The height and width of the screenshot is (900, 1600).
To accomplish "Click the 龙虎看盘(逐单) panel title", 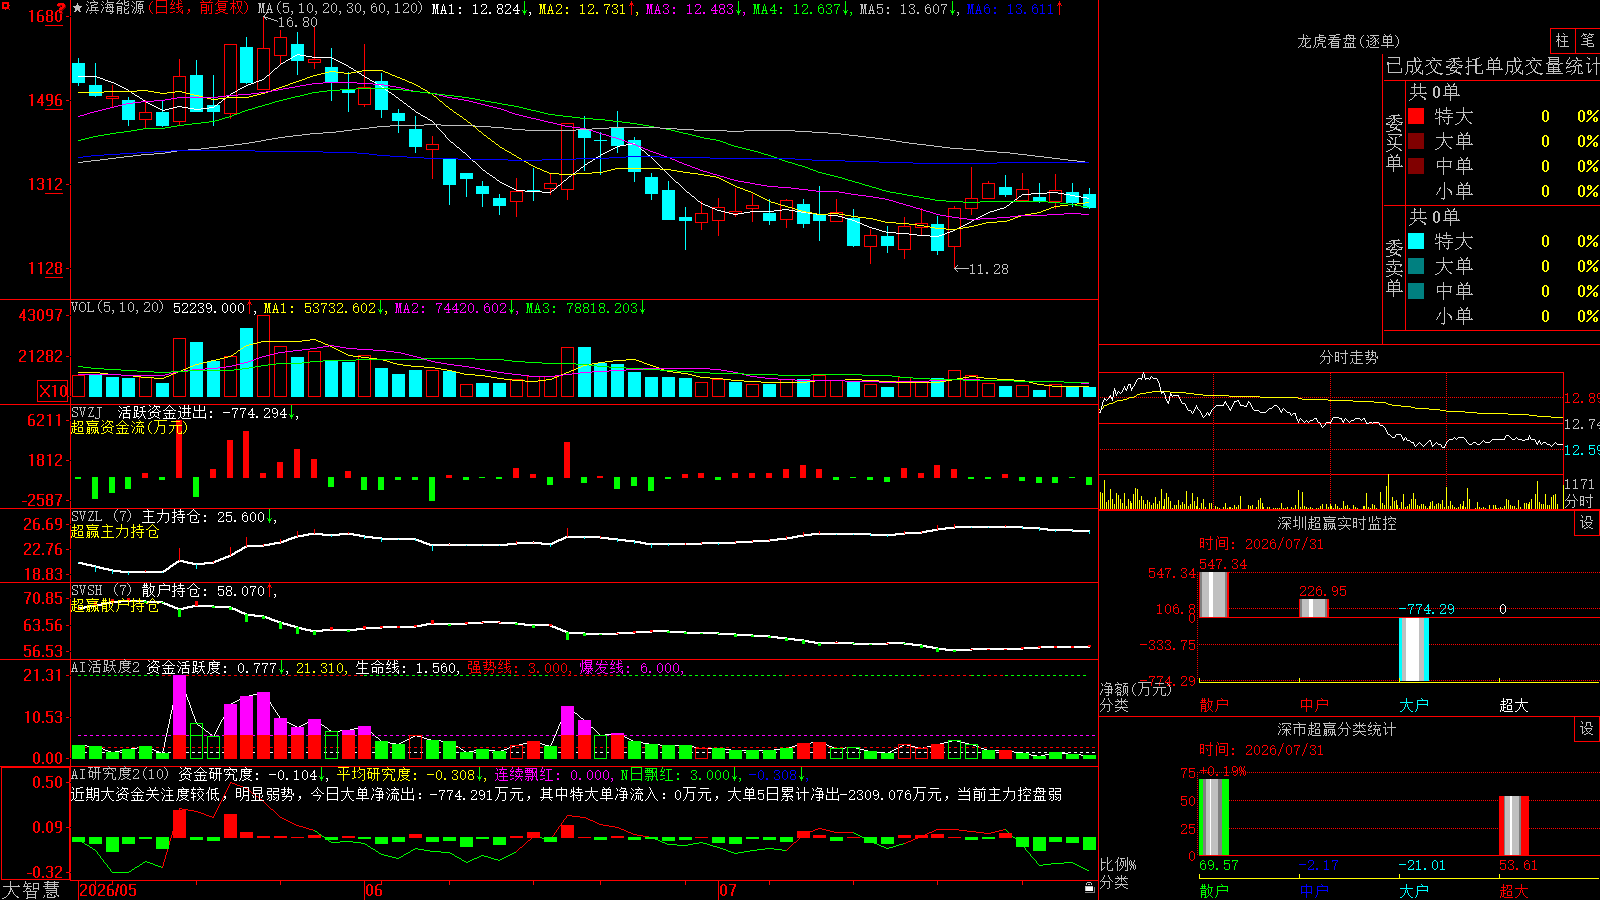I will pos(1348,41).
